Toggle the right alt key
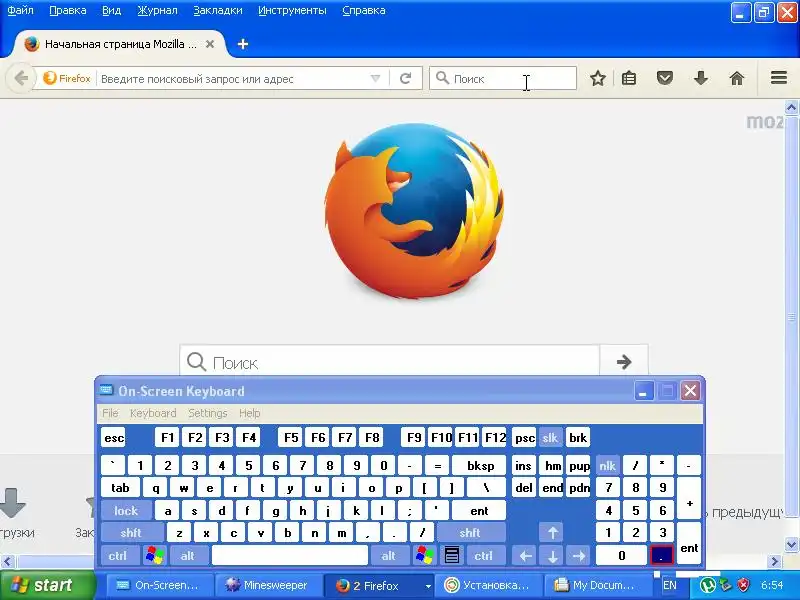The width and height of the screenshot is (800, 600). pyautogui.click(x=389, y=555)
